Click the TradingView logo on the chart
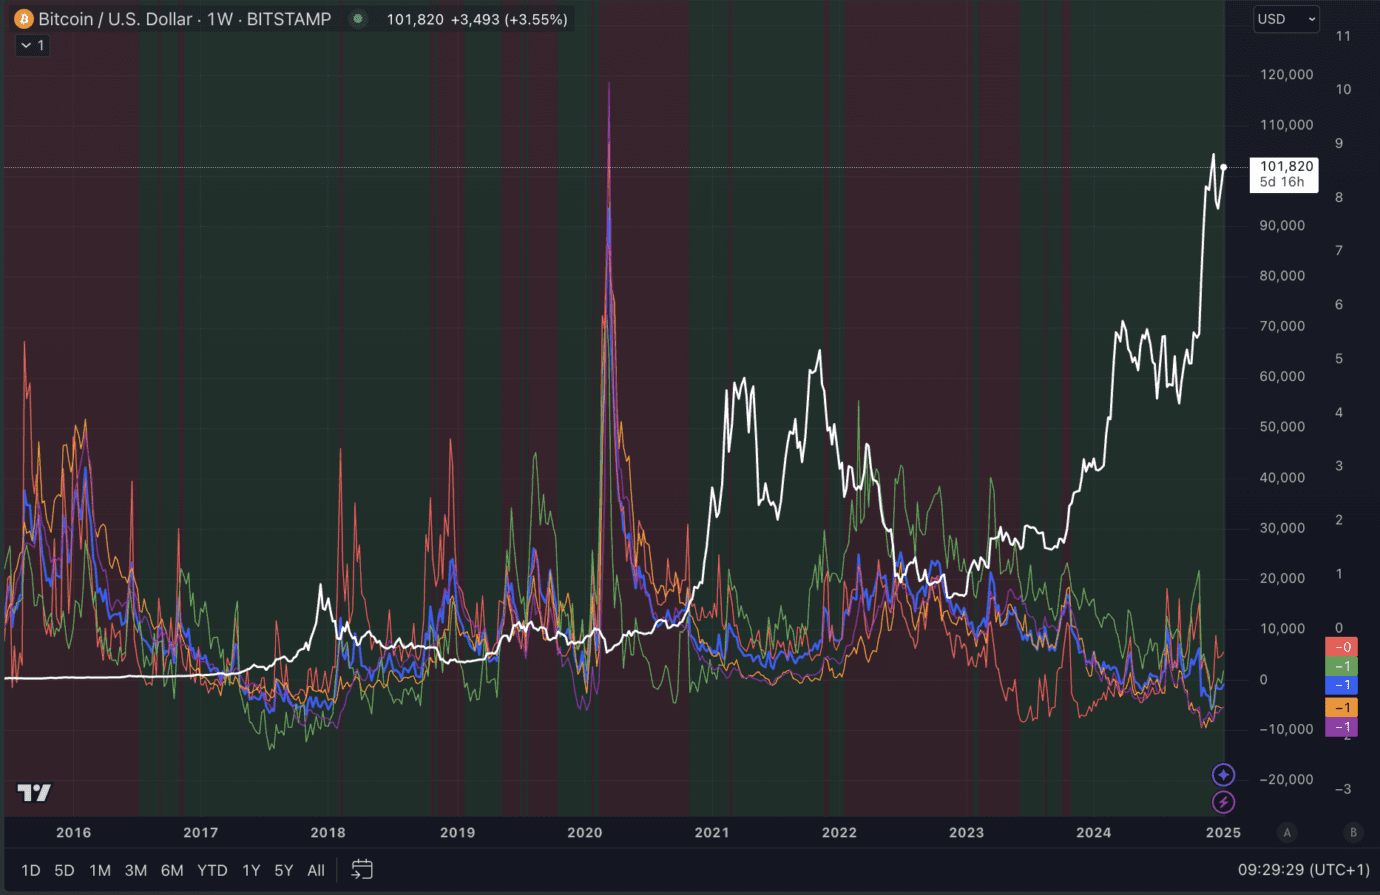The height and width of the screenshot is (895, 1380). click(x=34, y=793)
